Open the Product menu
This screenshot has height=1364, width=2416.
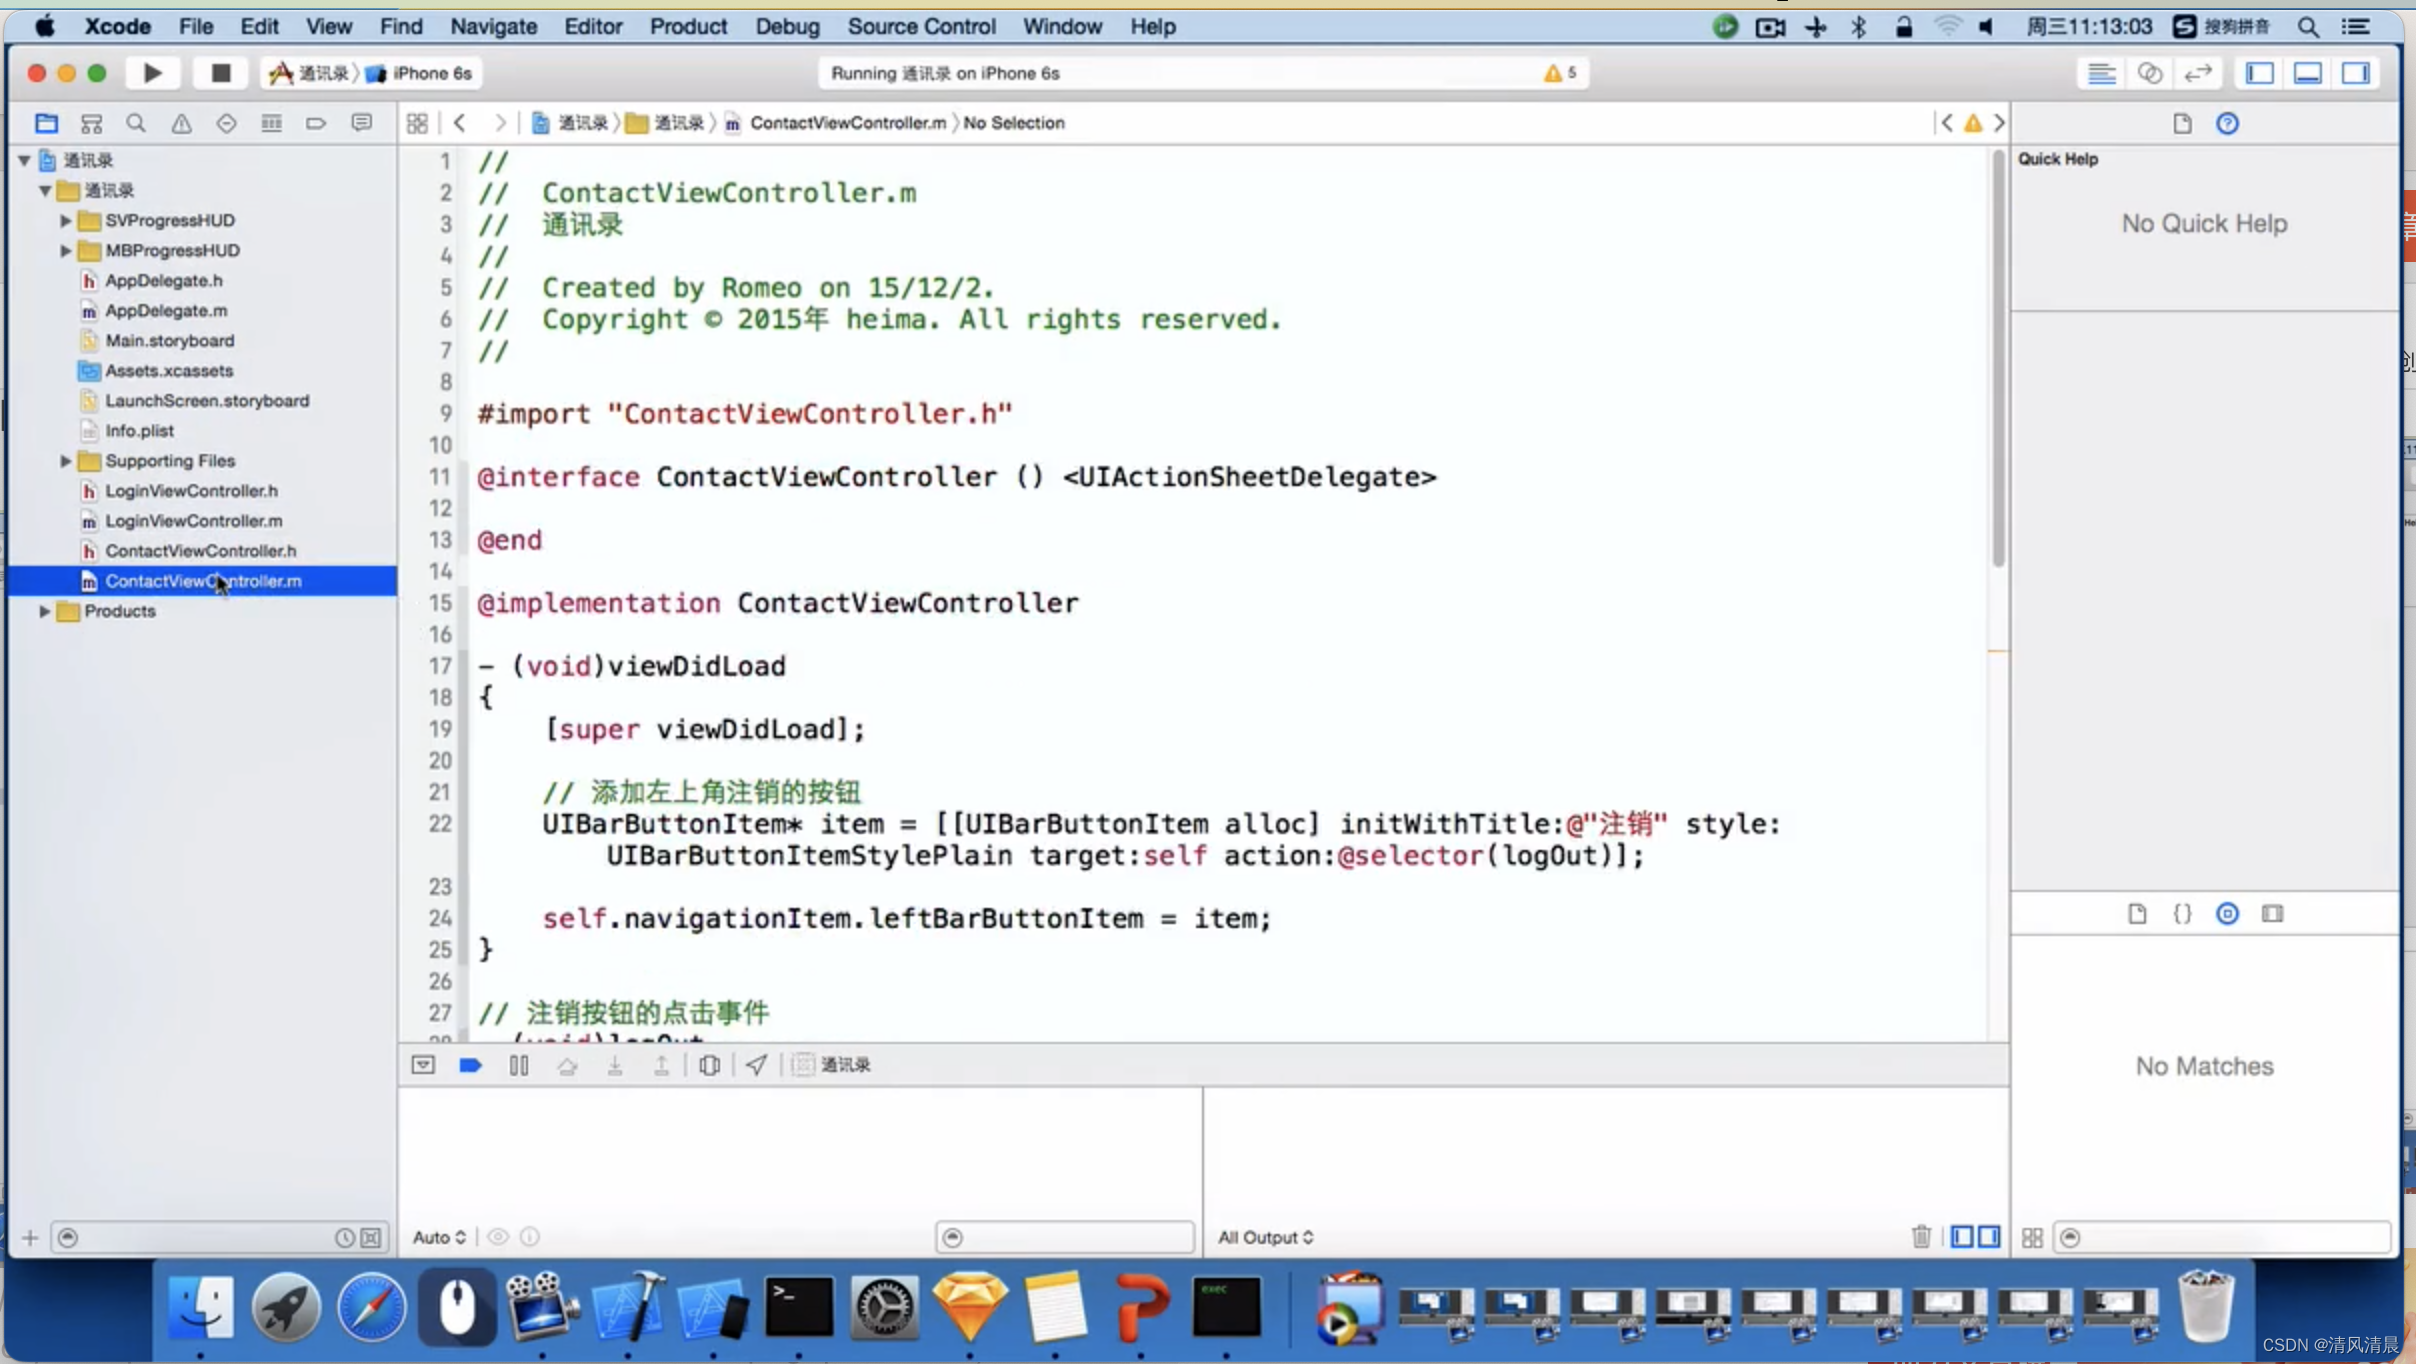pos(688,26)
